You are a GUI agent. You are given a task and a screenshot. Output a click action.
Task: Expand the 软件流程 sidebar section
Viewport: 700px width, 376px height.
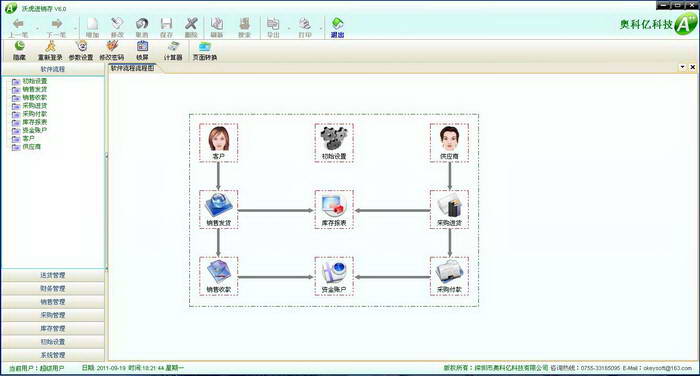(x=53, y=69)
